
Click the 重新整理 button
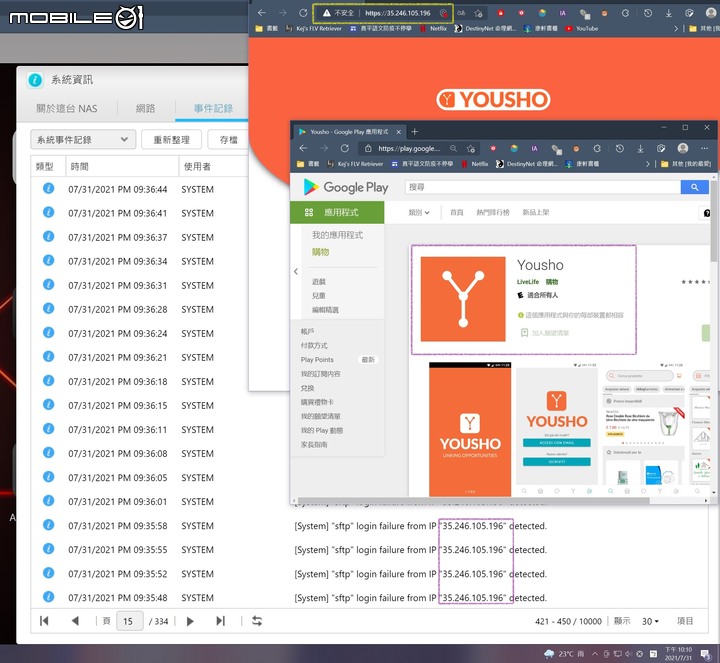(x=171, y=140)
